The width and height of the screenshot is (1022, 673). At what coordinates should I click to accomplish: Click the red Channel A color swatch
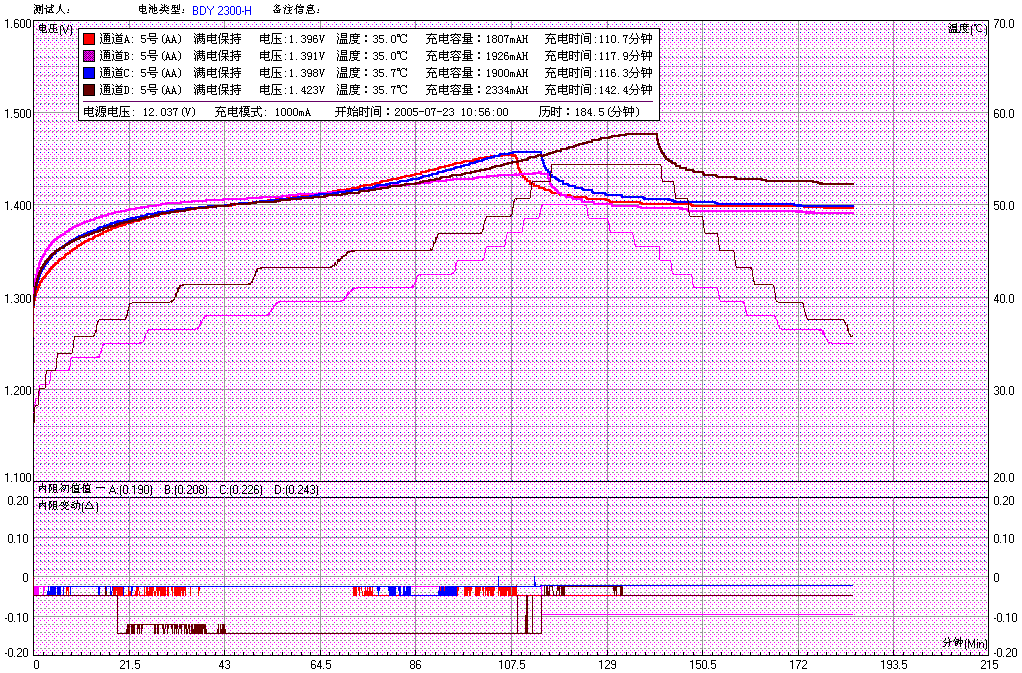(x=88, y=40)
